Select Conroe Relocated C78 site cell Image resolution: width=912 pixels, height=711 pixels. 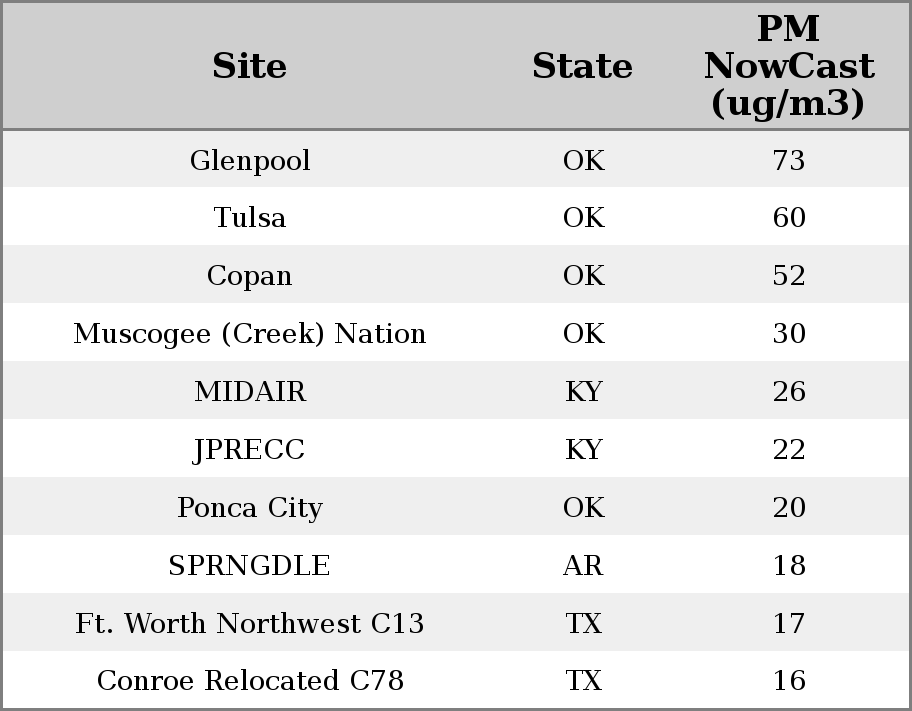tap(250, 681)
